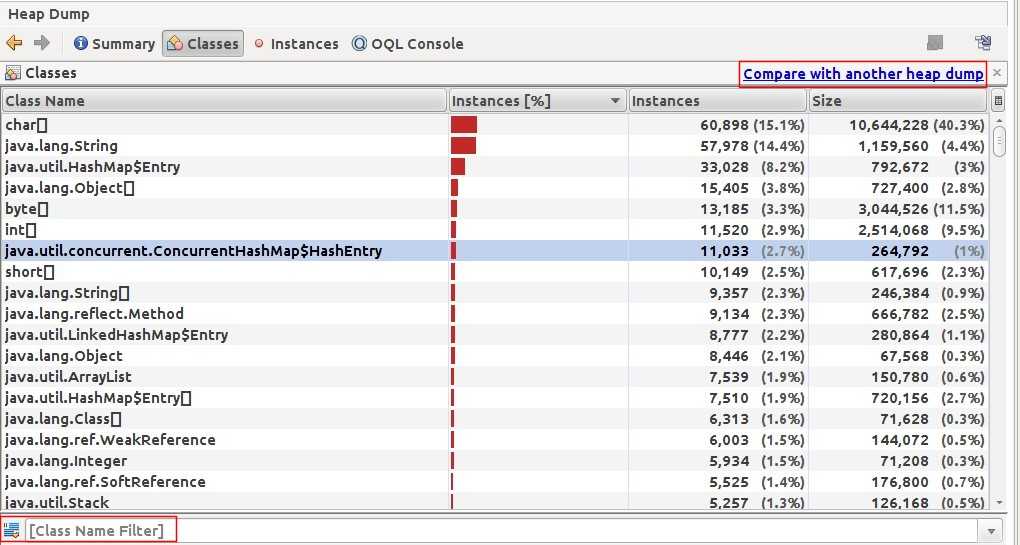Open the Class Name Filter dropdown arrow
This screenshot has height=545, width=1020.
(x=991, y=531)
